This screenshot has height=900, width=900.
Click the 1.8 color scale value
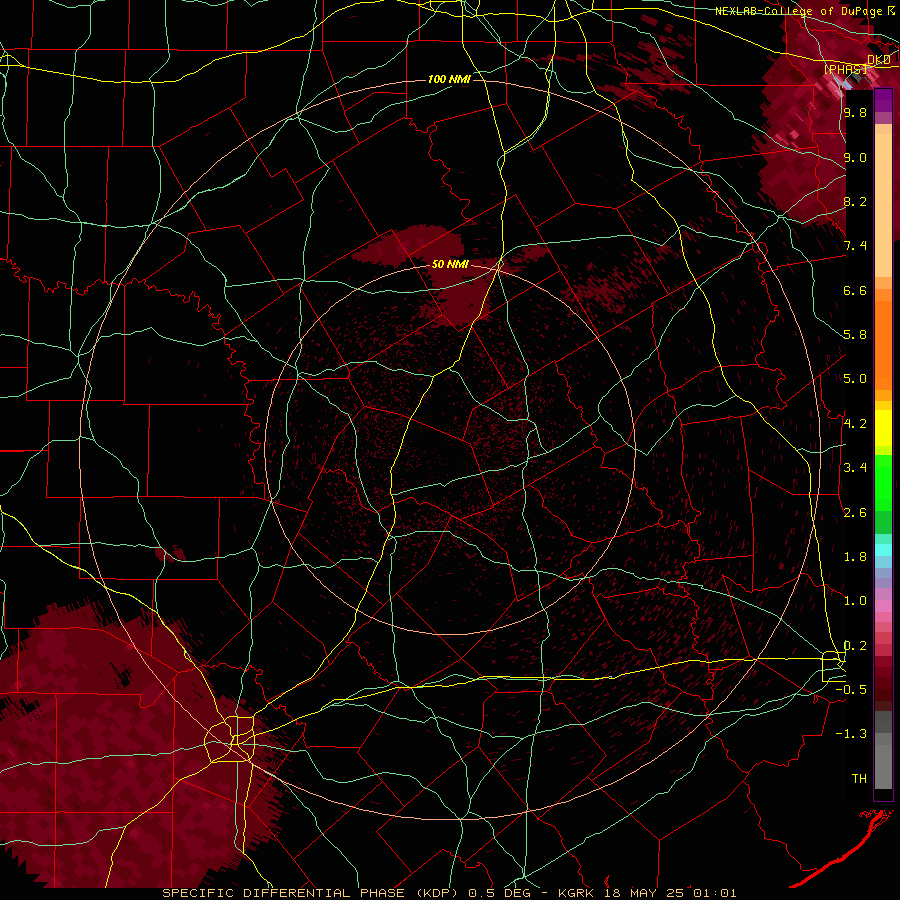tap(855, 557)
